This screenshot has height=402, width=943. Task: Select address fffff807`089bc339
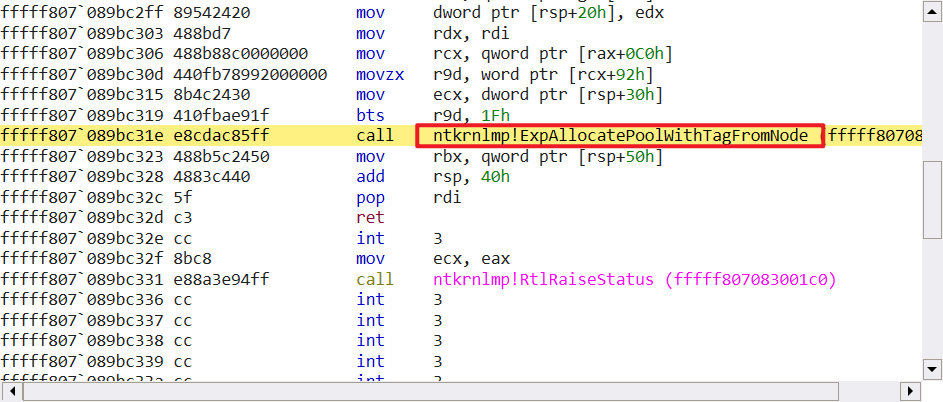click(81, 361)
